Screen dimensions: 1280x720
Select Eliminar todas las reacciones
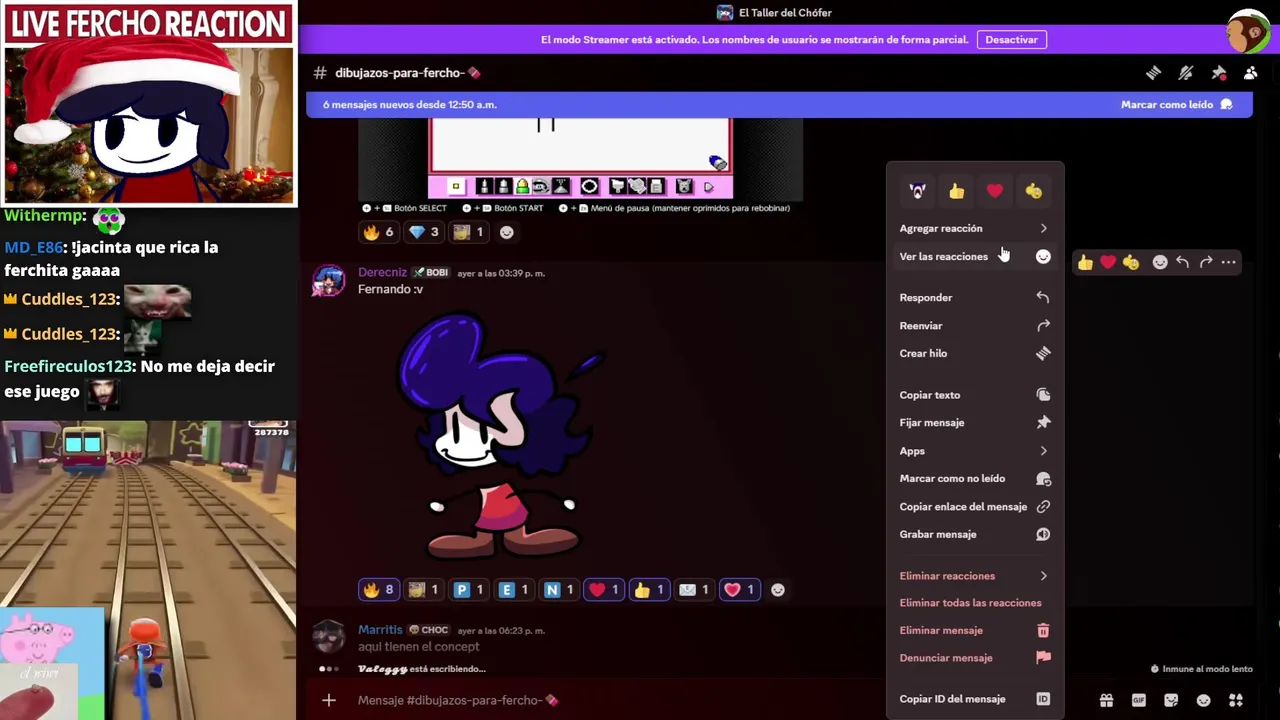(975, 603)
